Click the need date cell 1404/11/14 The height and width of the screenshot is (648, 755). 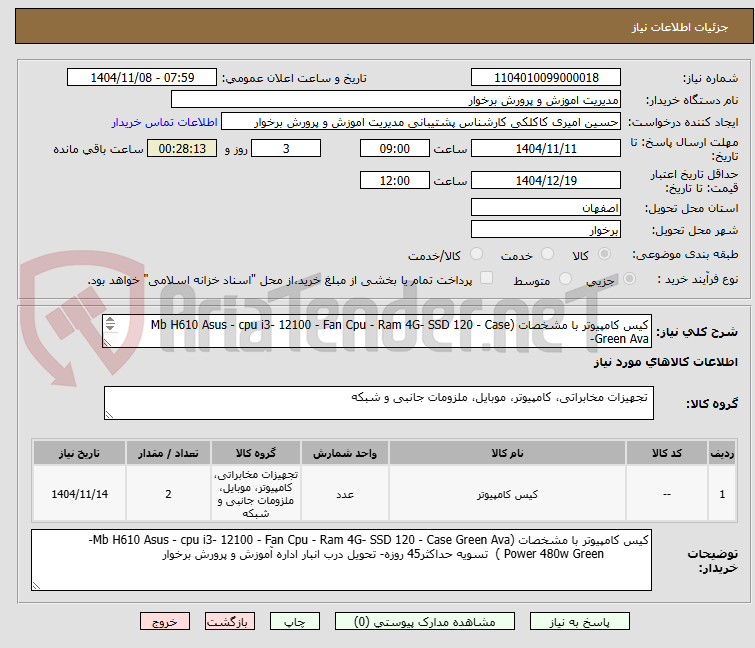pos(79,494)
